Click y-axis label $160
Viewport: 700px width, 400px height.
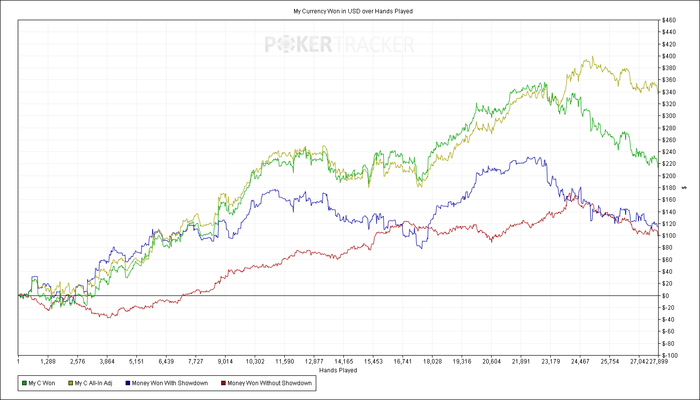point(668,200)
